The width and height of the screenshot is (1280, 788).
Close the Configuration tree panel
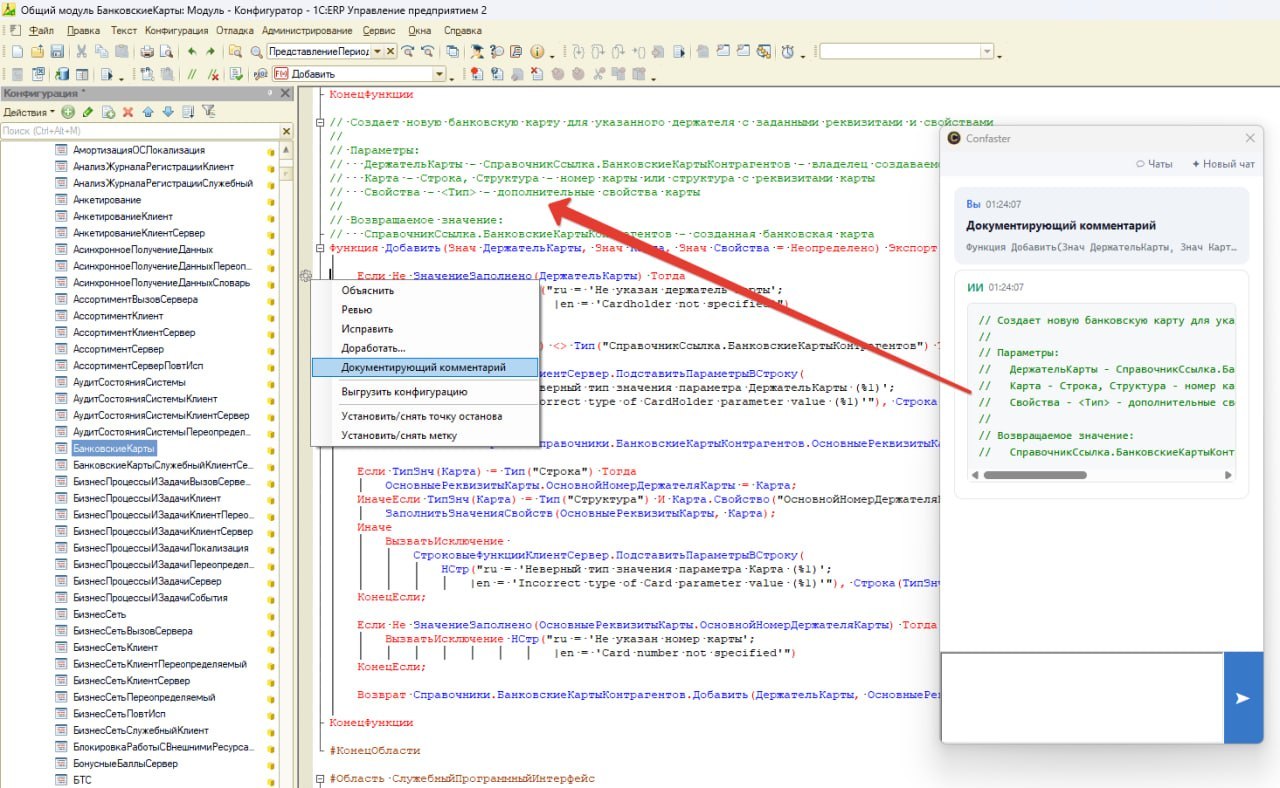click(285, 93)
